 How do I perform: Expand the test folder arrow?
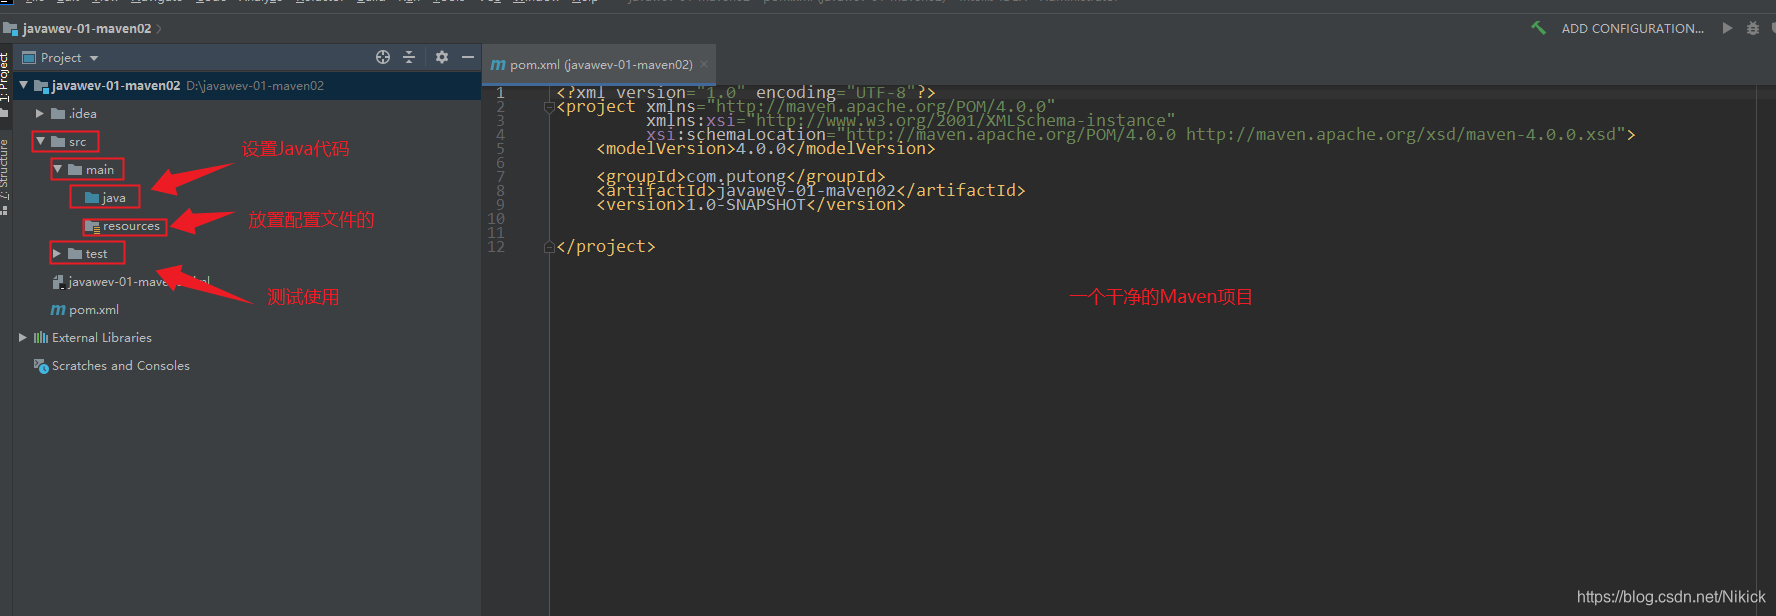(x=57, y=253)
